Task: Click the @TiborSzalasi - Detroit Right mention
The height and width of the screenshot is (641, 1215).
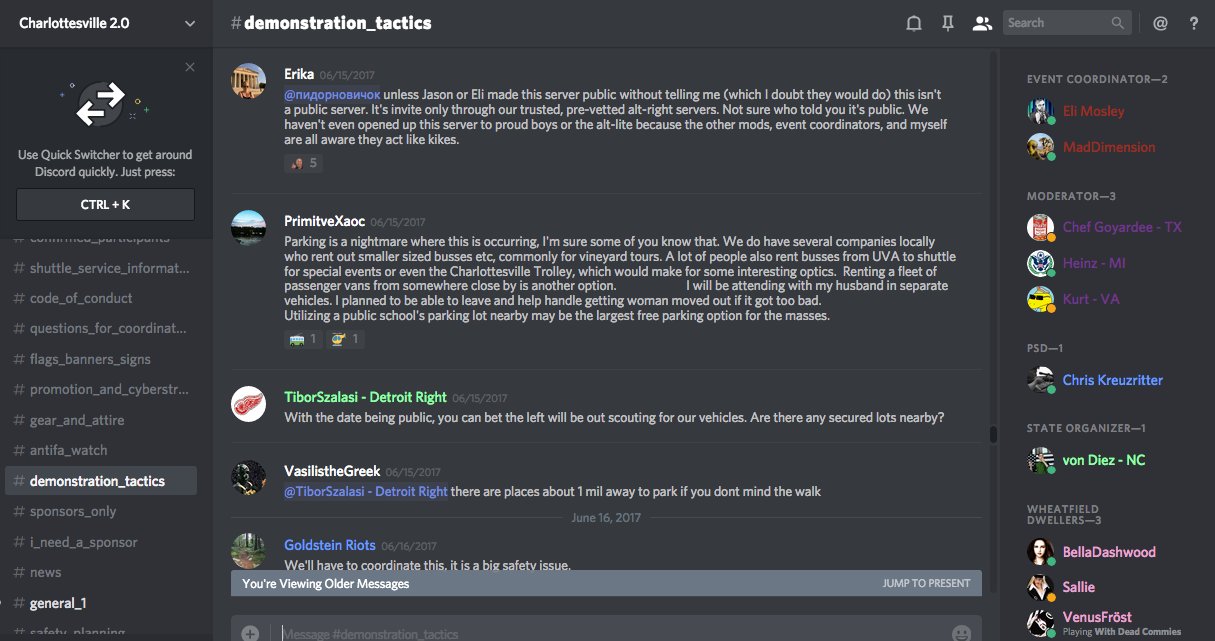Action: [x=366, y=491]
